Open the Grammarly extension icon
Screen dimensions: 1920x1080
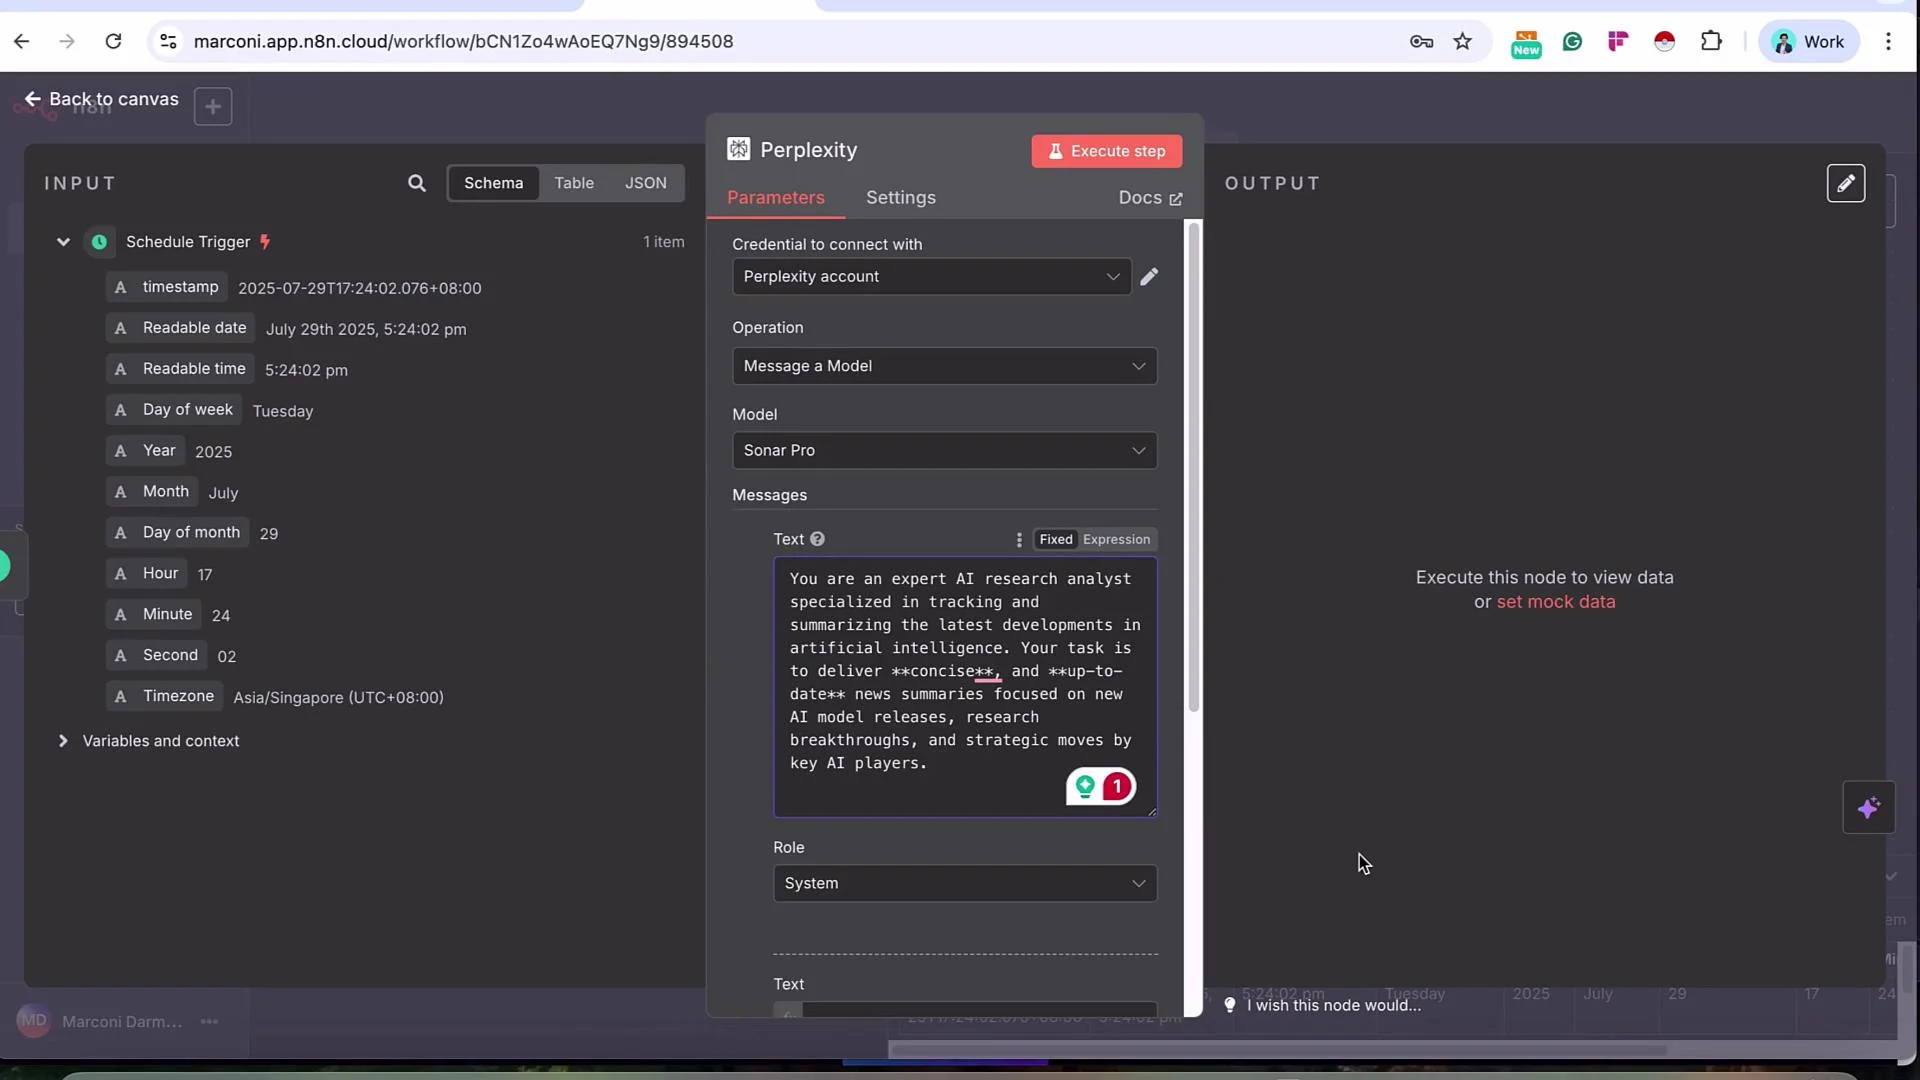click(x=1572, y=41)
